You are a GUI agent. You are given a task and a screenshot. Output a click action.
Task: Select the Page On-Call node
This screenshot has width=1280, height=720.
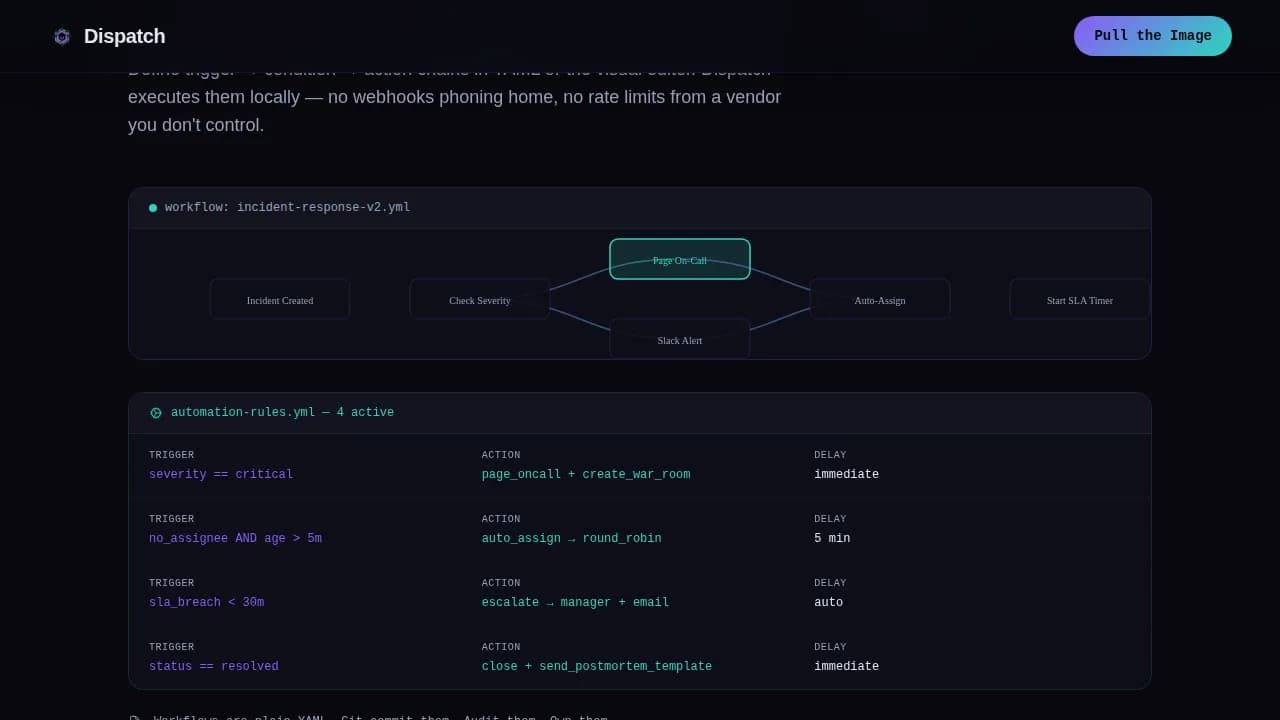click(x=680, y=259)
